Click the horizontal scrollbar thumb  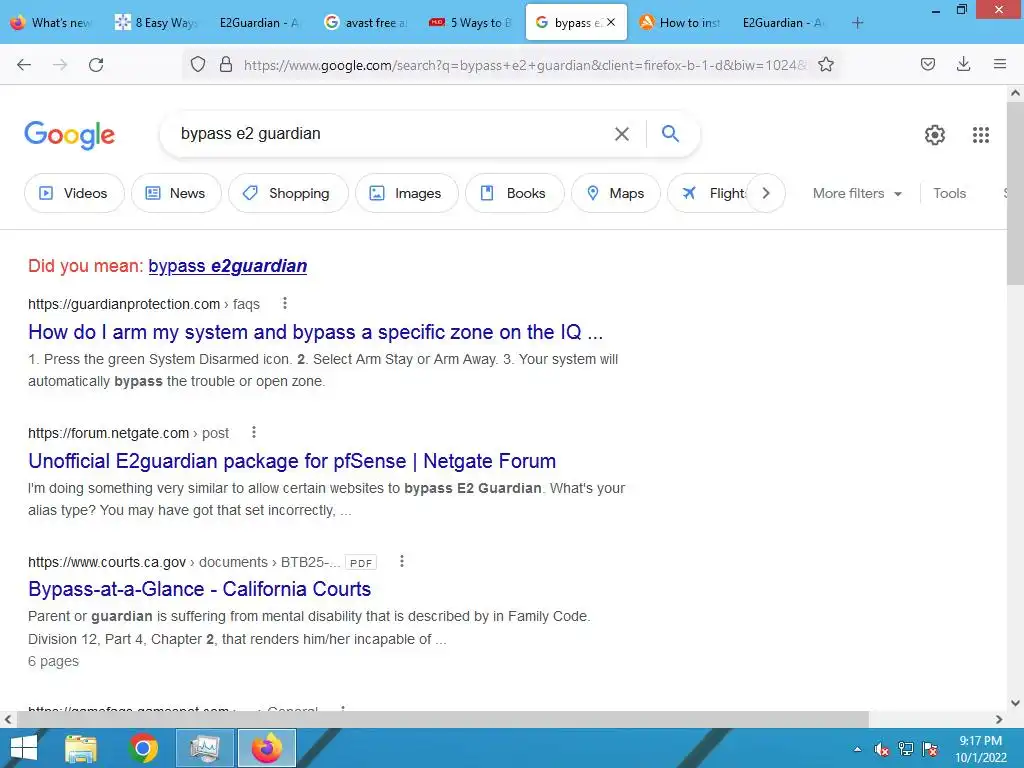click(443, 719)
